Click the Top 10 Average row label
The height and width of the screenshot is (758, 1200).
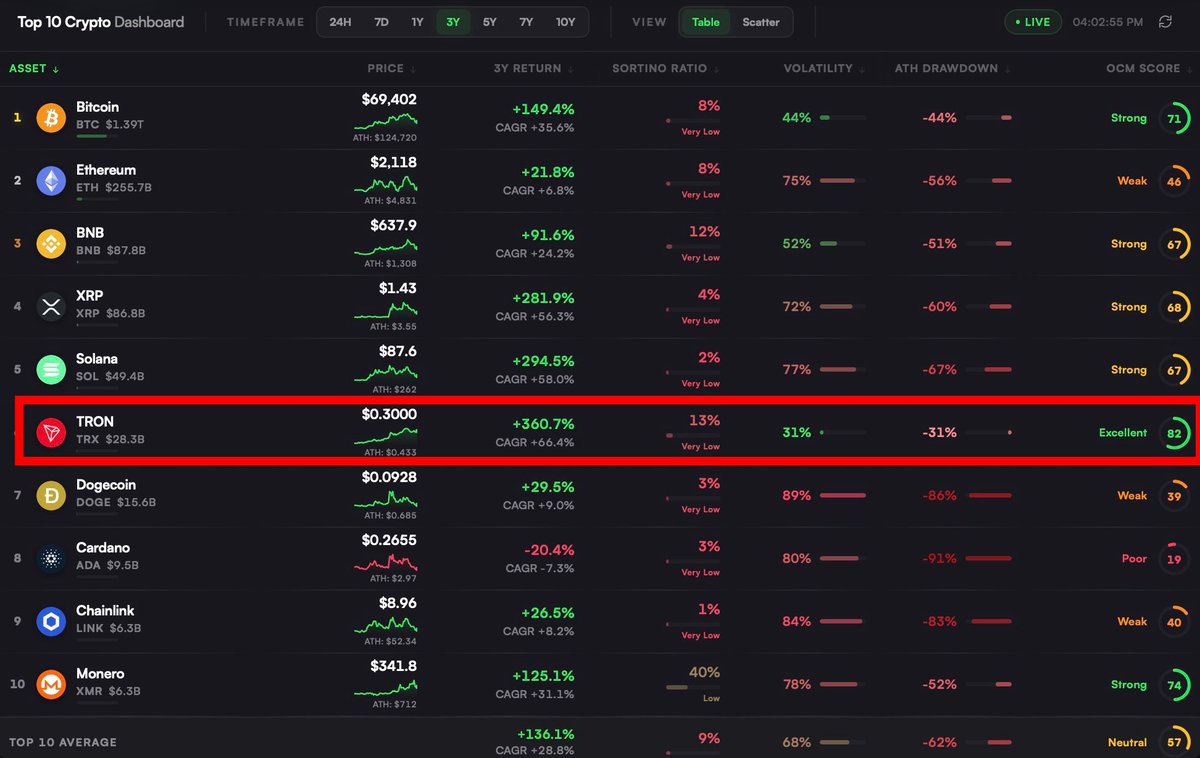click(x=63, y=743)
